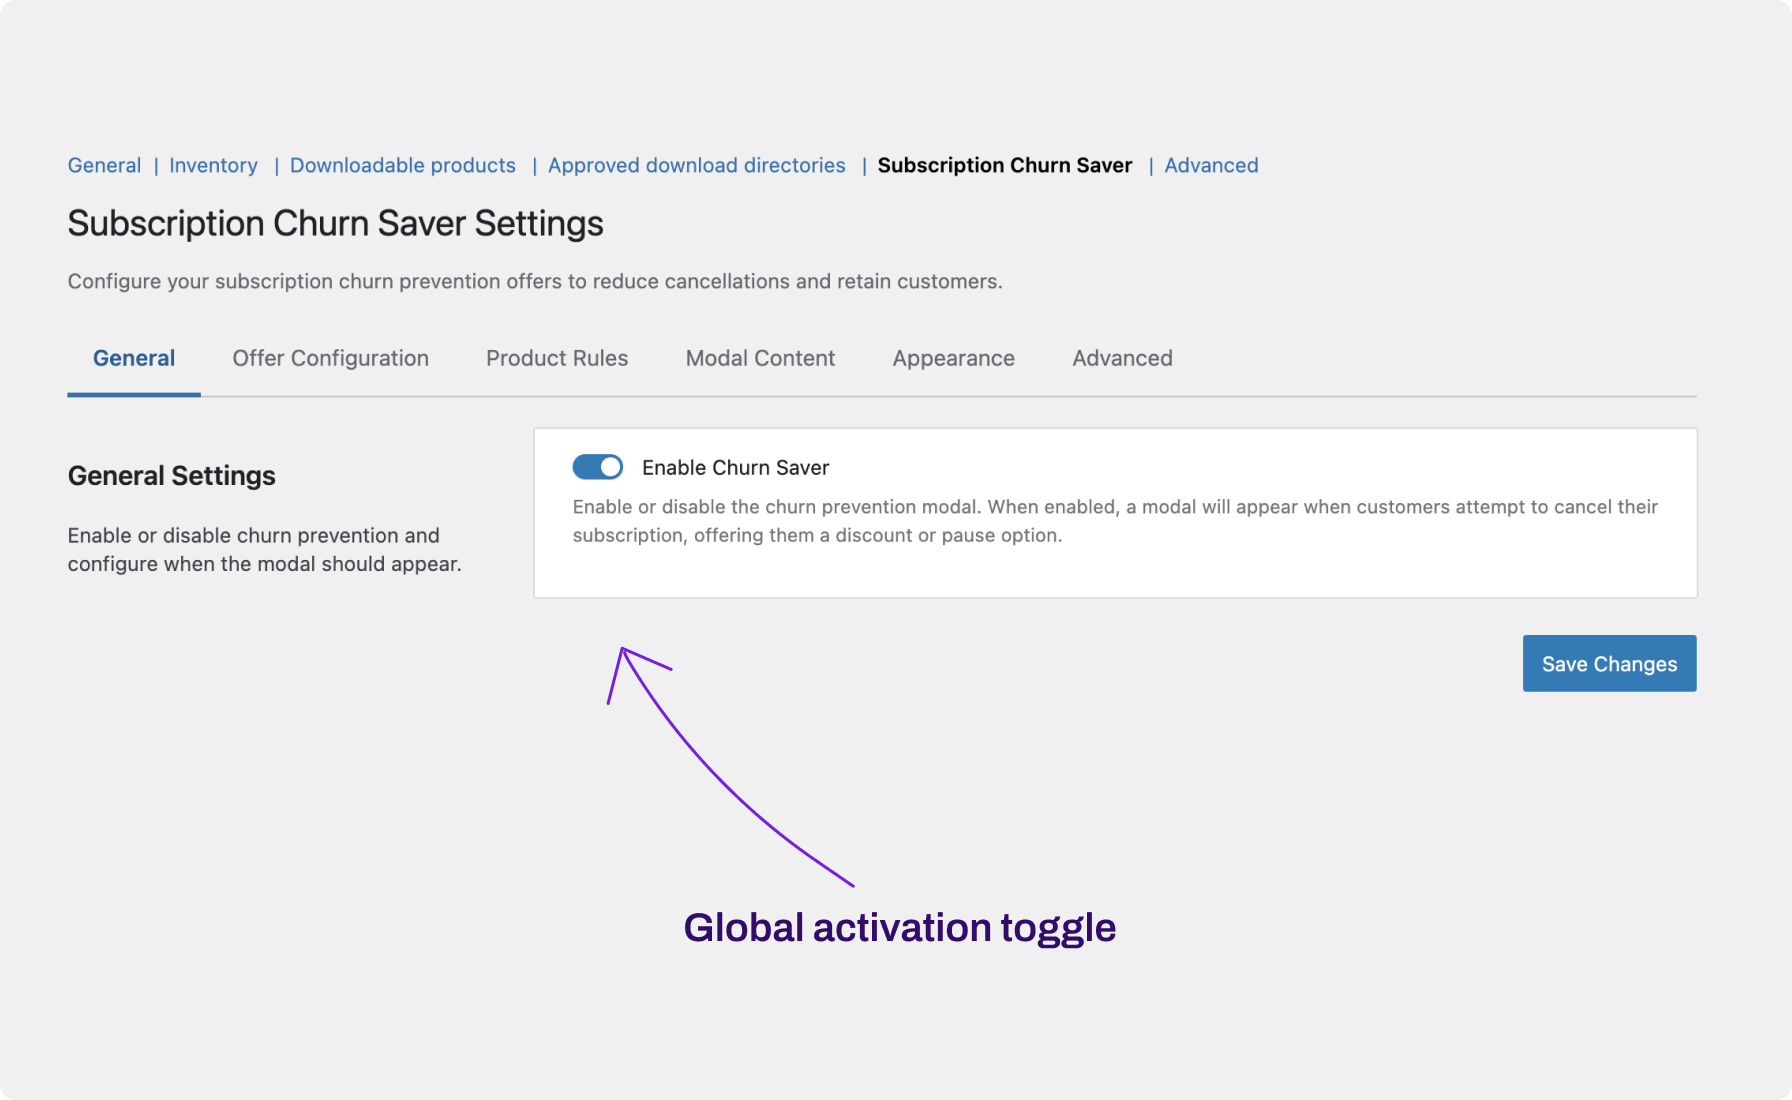1792x1100 pixels.
Task: Switch to the Product Rules tab
Action: click(557, 358)
